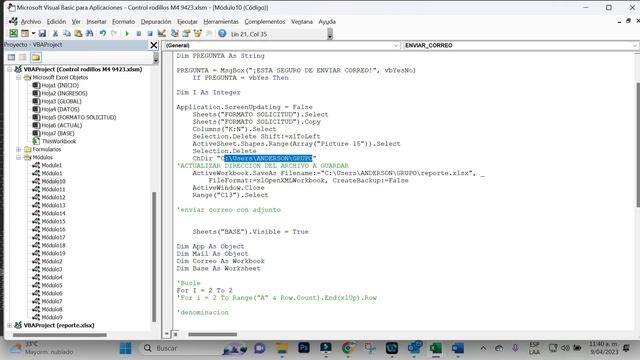Click the Copy toolbar icon
This screenshot has width=640, height=360.
[67, 33]
